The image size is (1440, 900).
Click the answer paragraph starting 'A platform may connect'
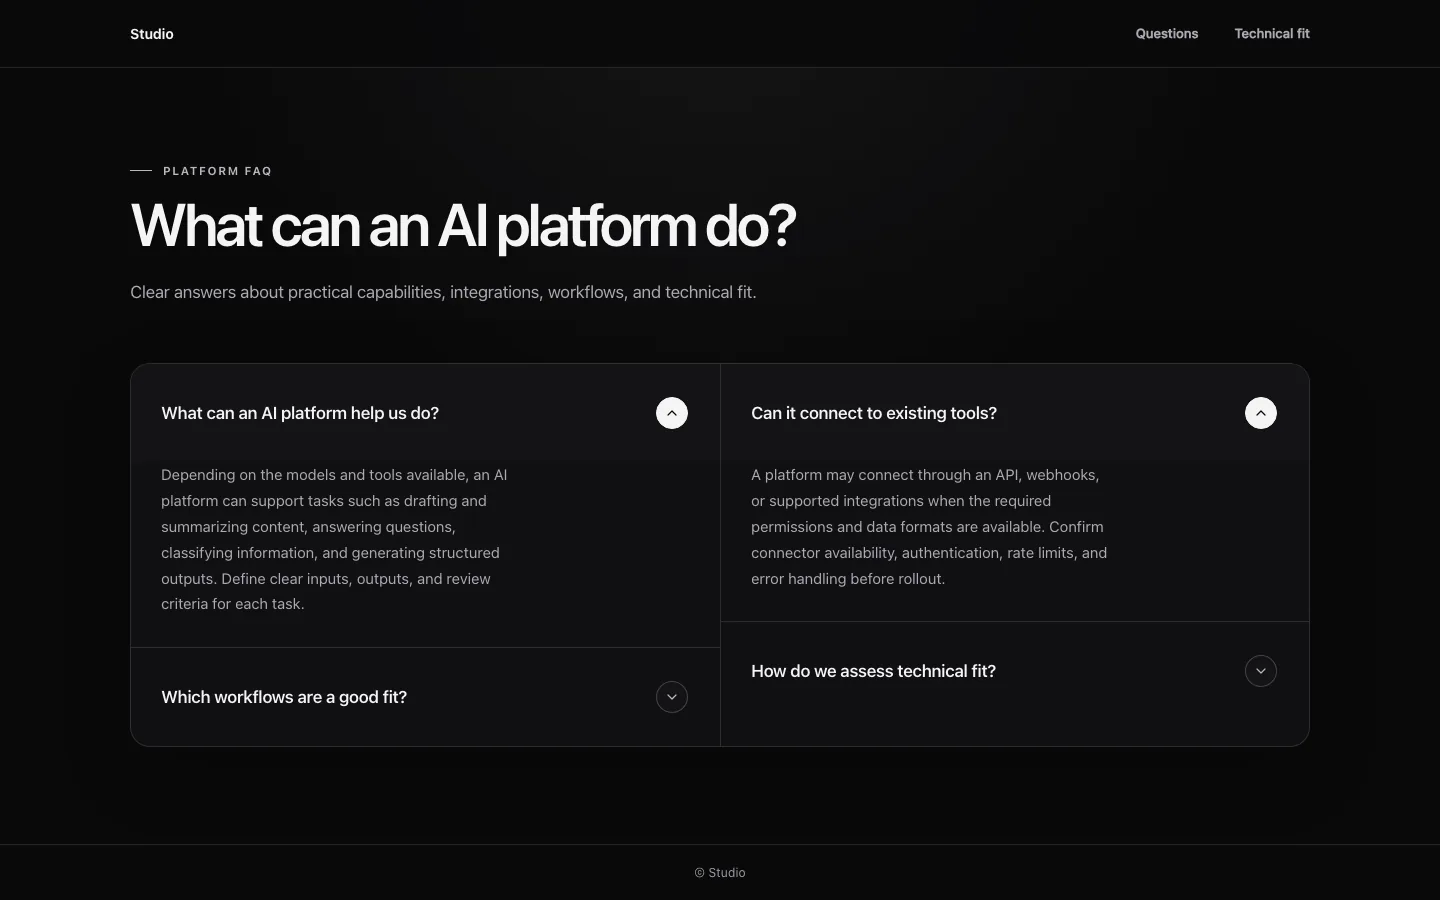tap(930, 527)
